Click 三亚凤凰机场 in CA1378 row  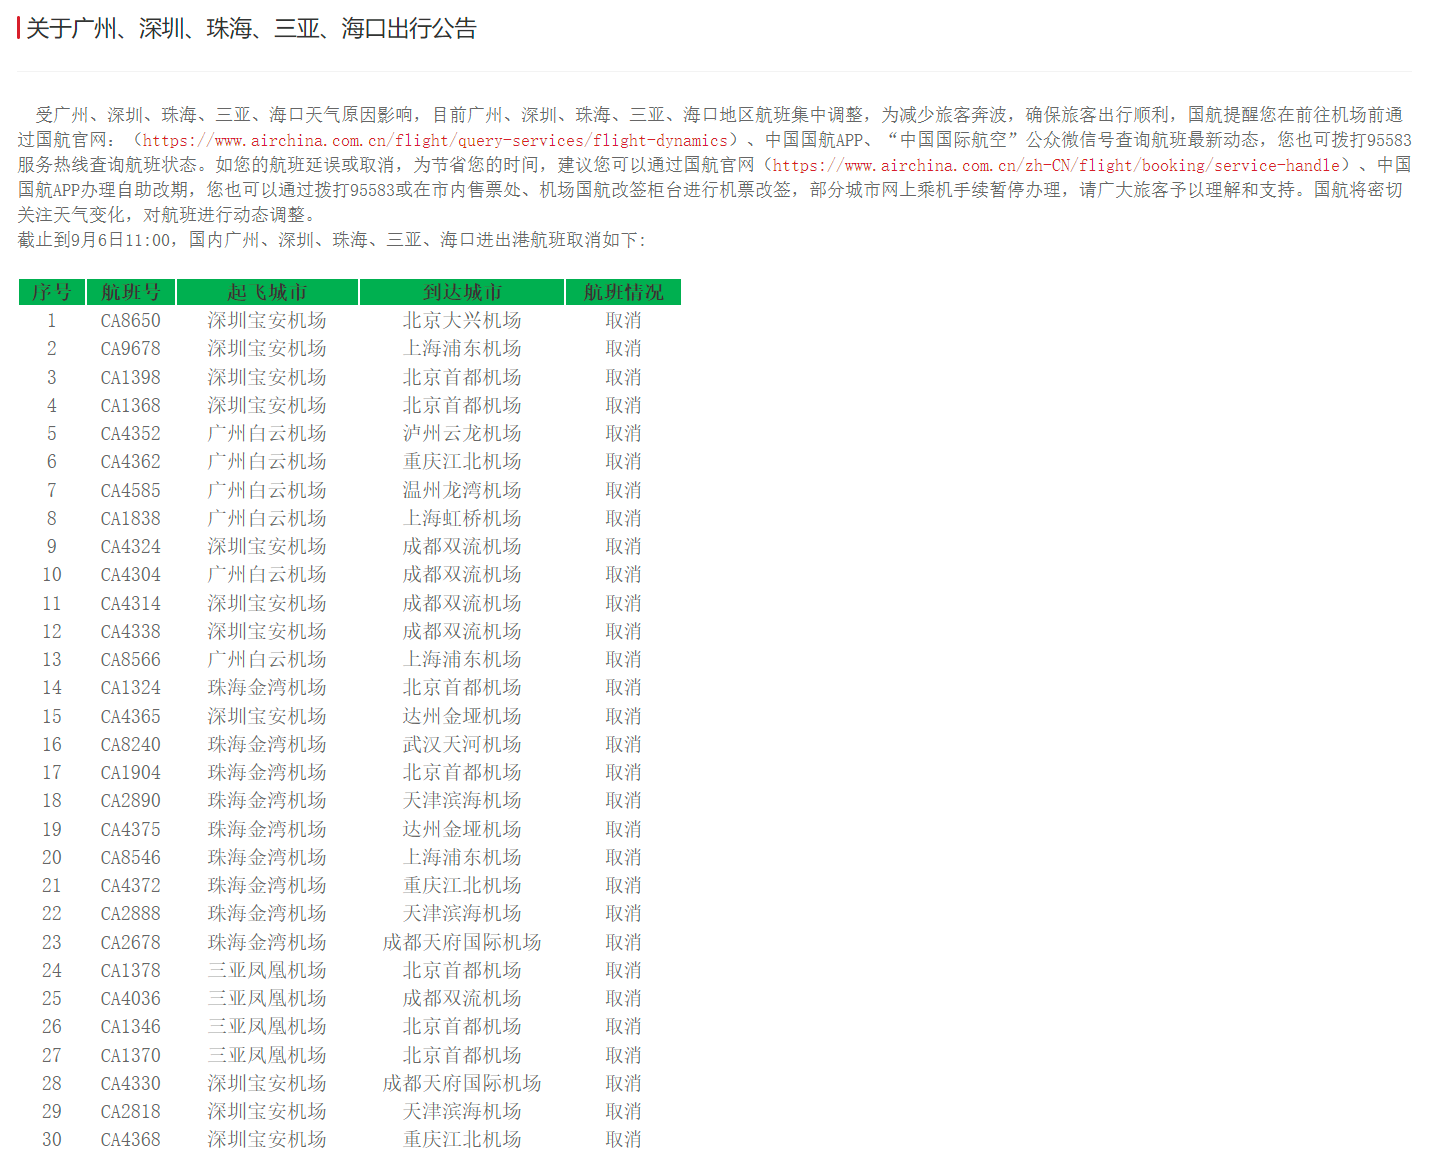(267, 971)
